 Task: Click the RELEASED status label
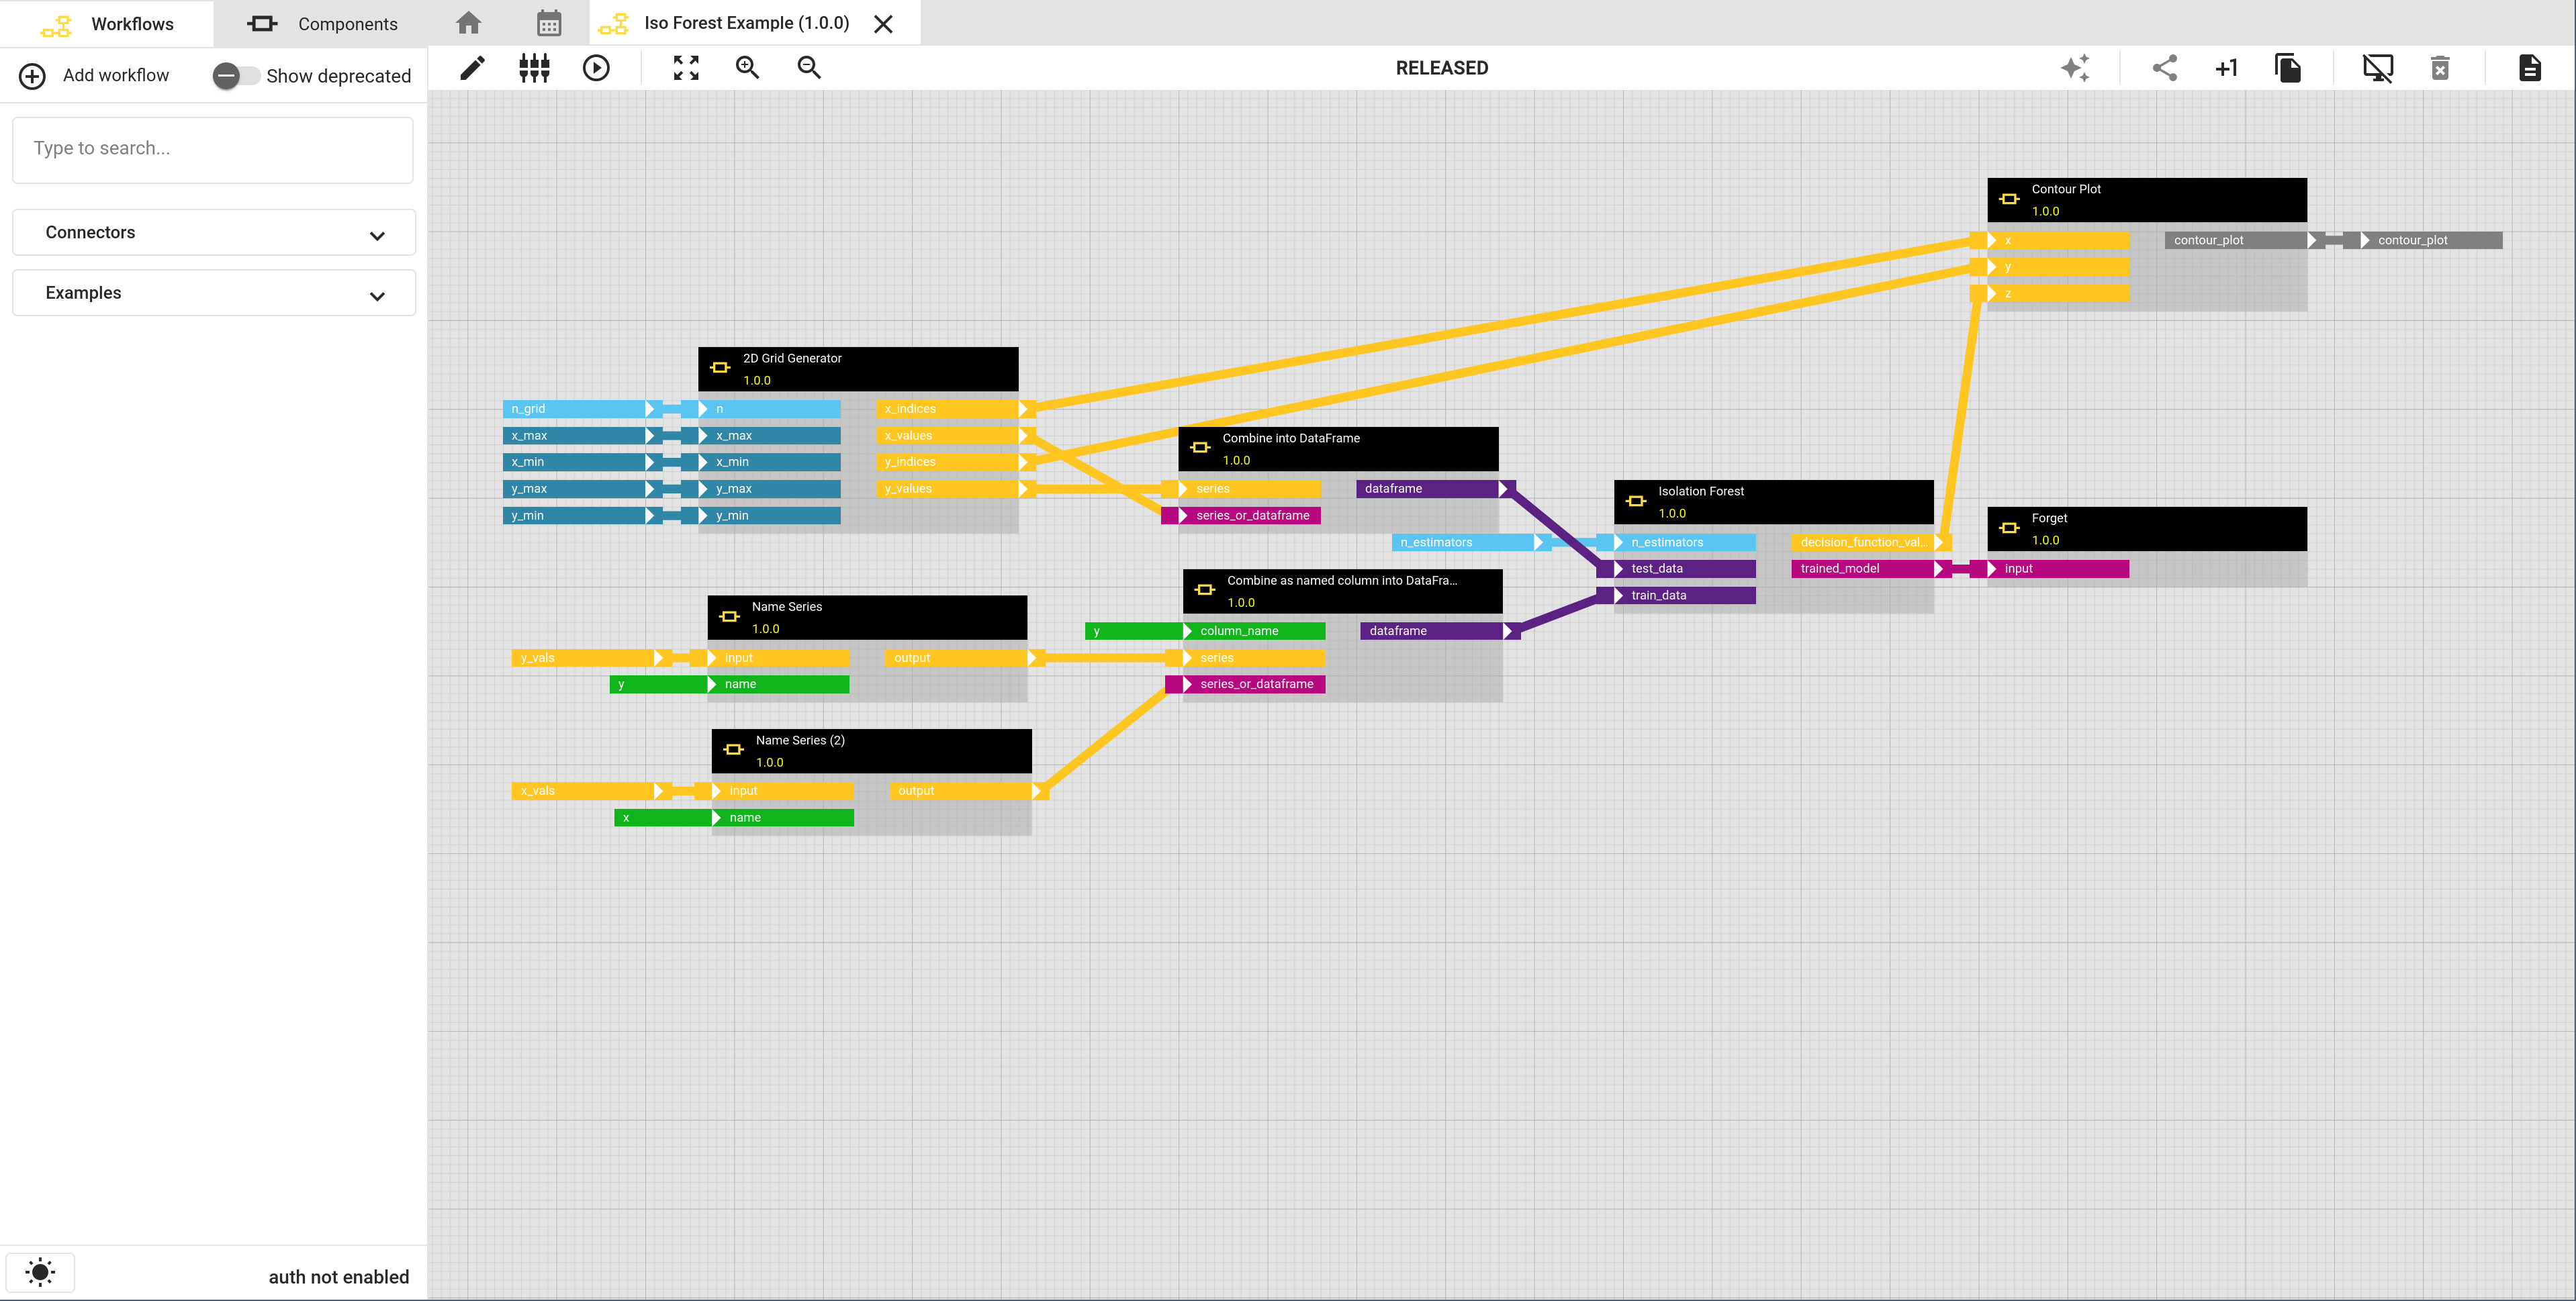[1442, 68]
